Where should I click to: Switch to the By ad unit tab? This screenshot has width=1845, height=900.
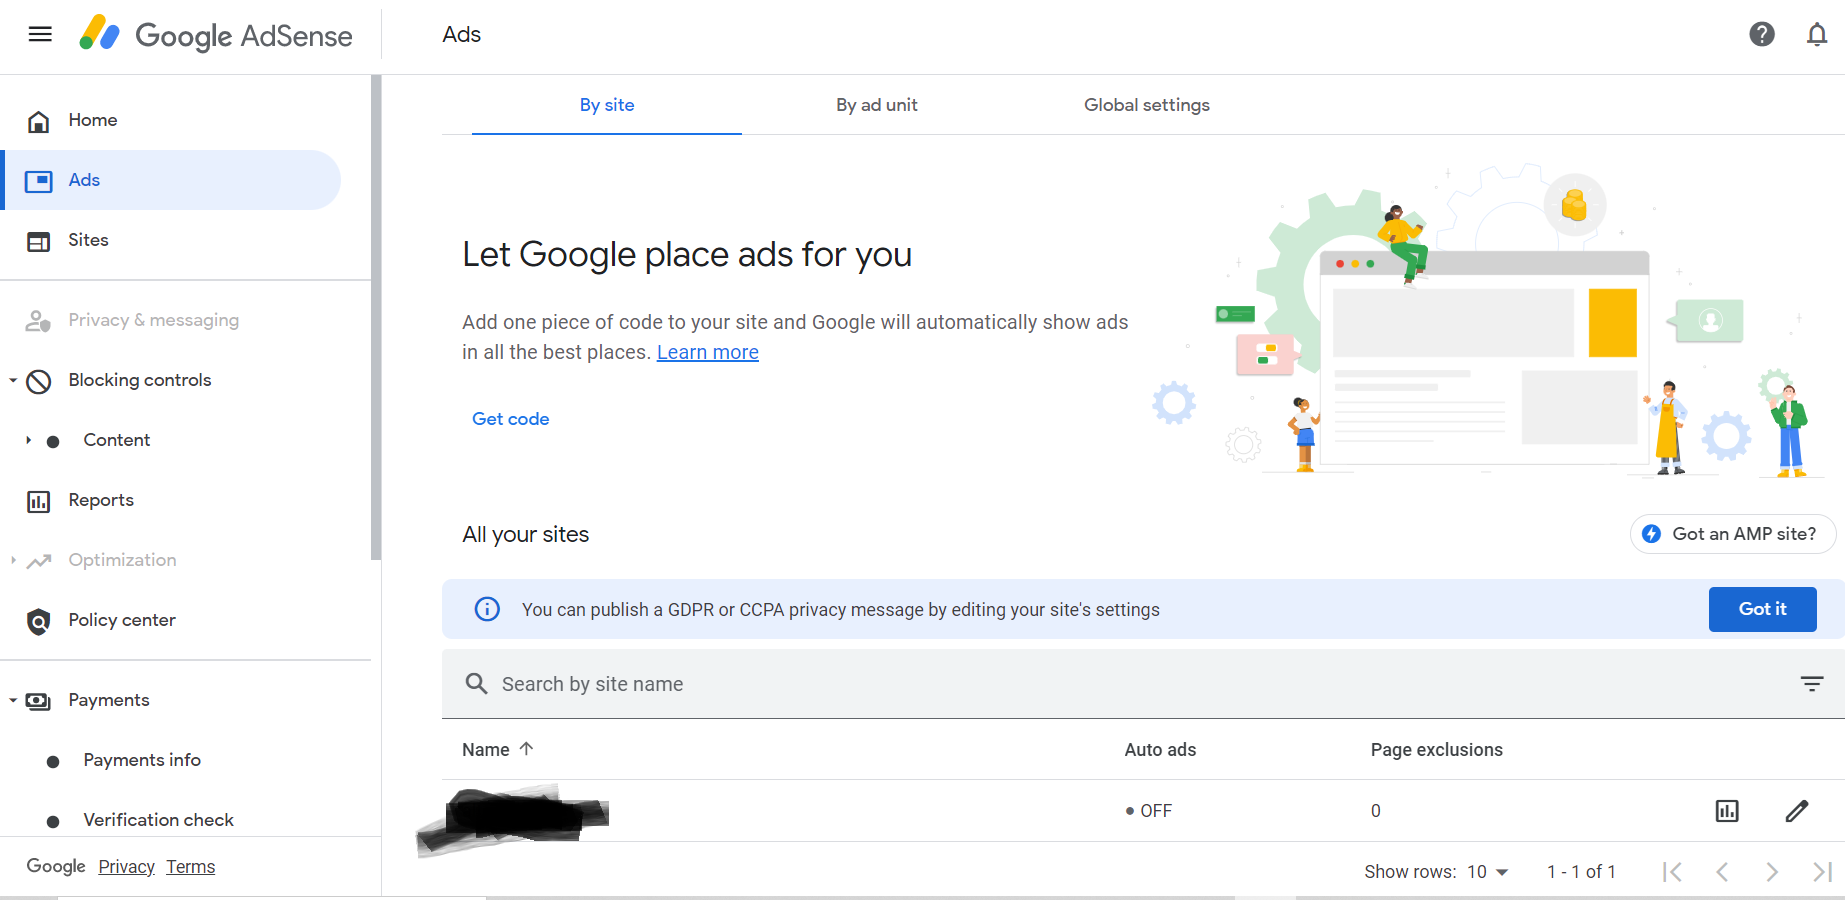tap(877, 105)
